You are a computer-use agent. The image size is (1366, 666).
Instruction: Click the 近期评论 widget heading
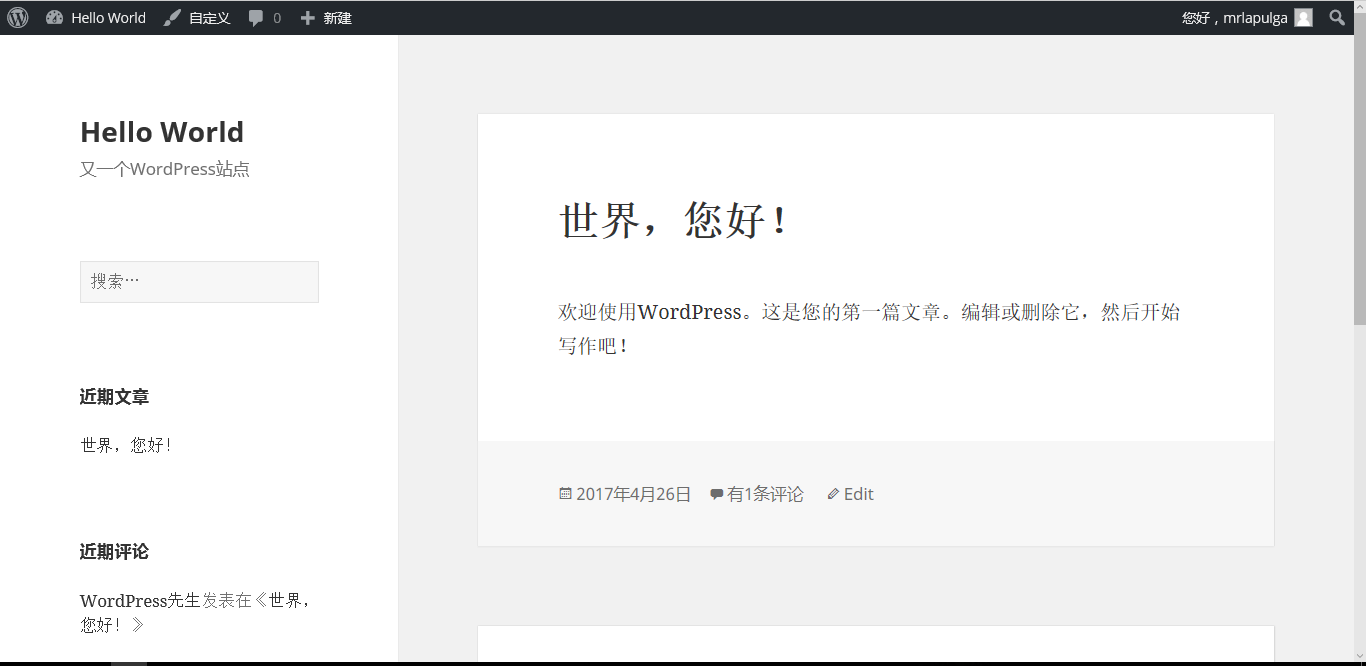point(115,552)
